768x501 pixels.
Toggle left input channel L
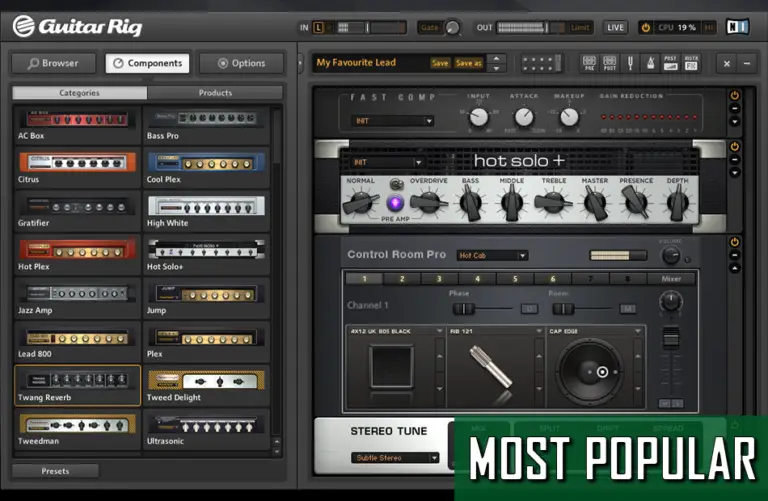318,27
